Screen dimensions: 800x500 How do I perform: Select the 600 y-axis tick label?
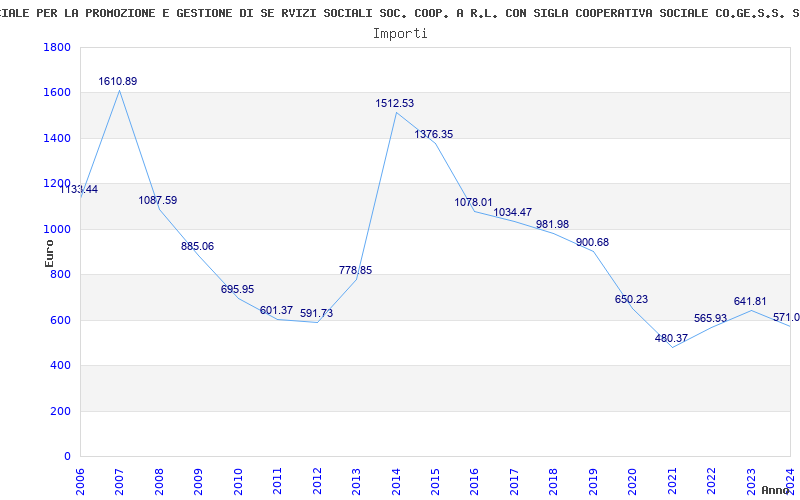(60, 320)
